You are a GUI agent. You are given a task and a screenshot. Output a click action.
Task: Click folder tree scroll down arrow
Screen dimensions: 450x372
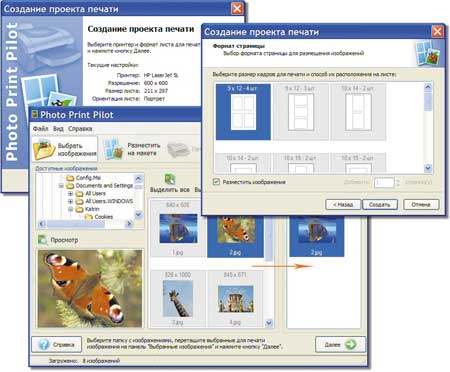139,215
